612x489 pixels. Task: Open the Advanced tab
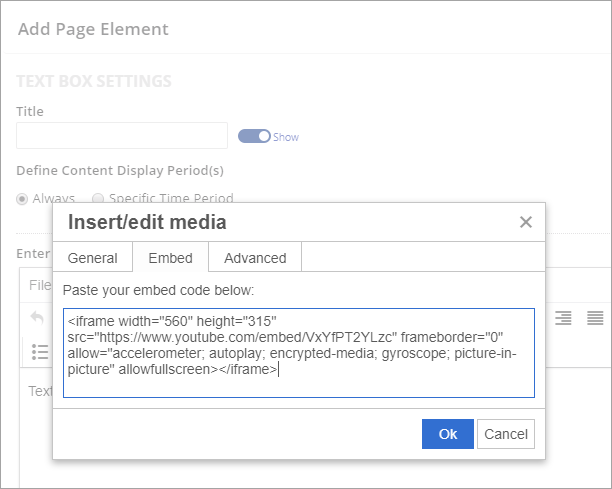[x=255, y=258]
